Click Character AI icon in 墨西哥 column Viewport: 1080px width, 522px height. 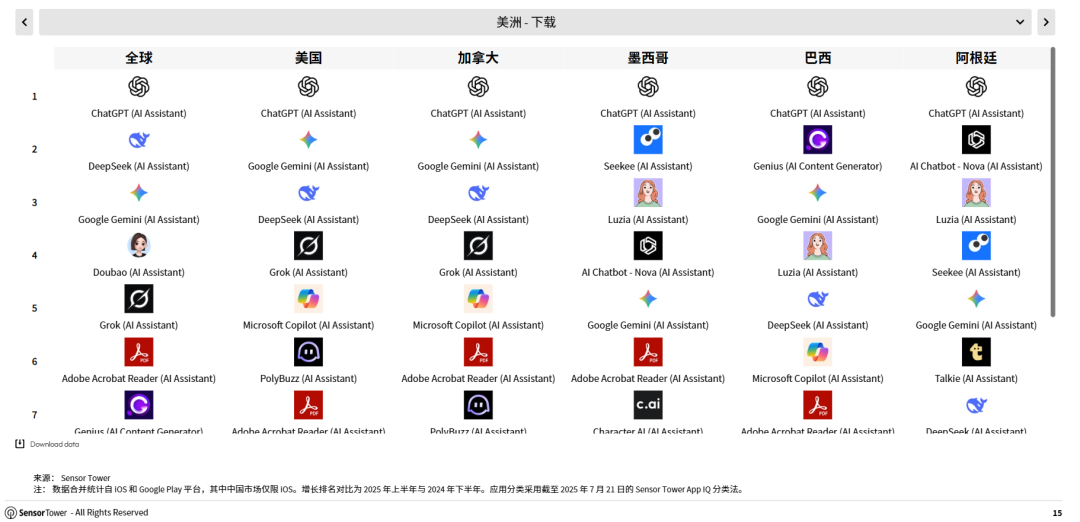point(648,404)
